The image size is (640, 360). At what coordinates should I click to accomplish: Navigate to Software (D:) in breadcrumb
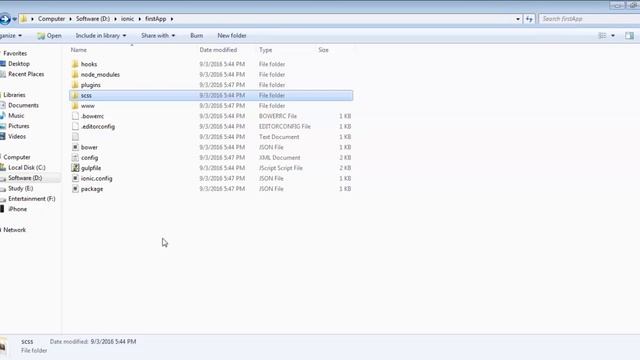point(93,19)
